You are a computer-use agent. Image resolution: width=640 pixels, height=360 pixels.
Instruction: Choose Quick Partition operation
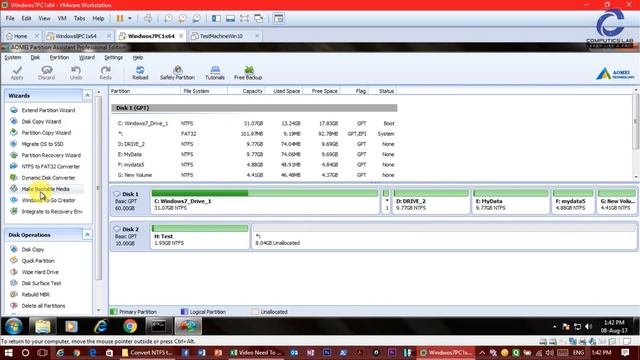point(38,261)
